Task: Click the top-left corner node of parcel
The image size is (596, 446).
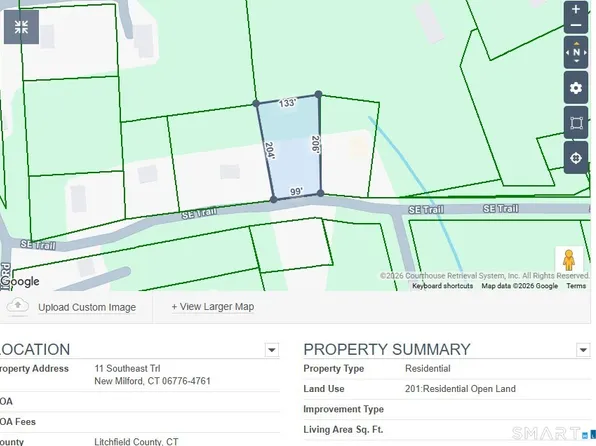Action: tap(256, 103)
